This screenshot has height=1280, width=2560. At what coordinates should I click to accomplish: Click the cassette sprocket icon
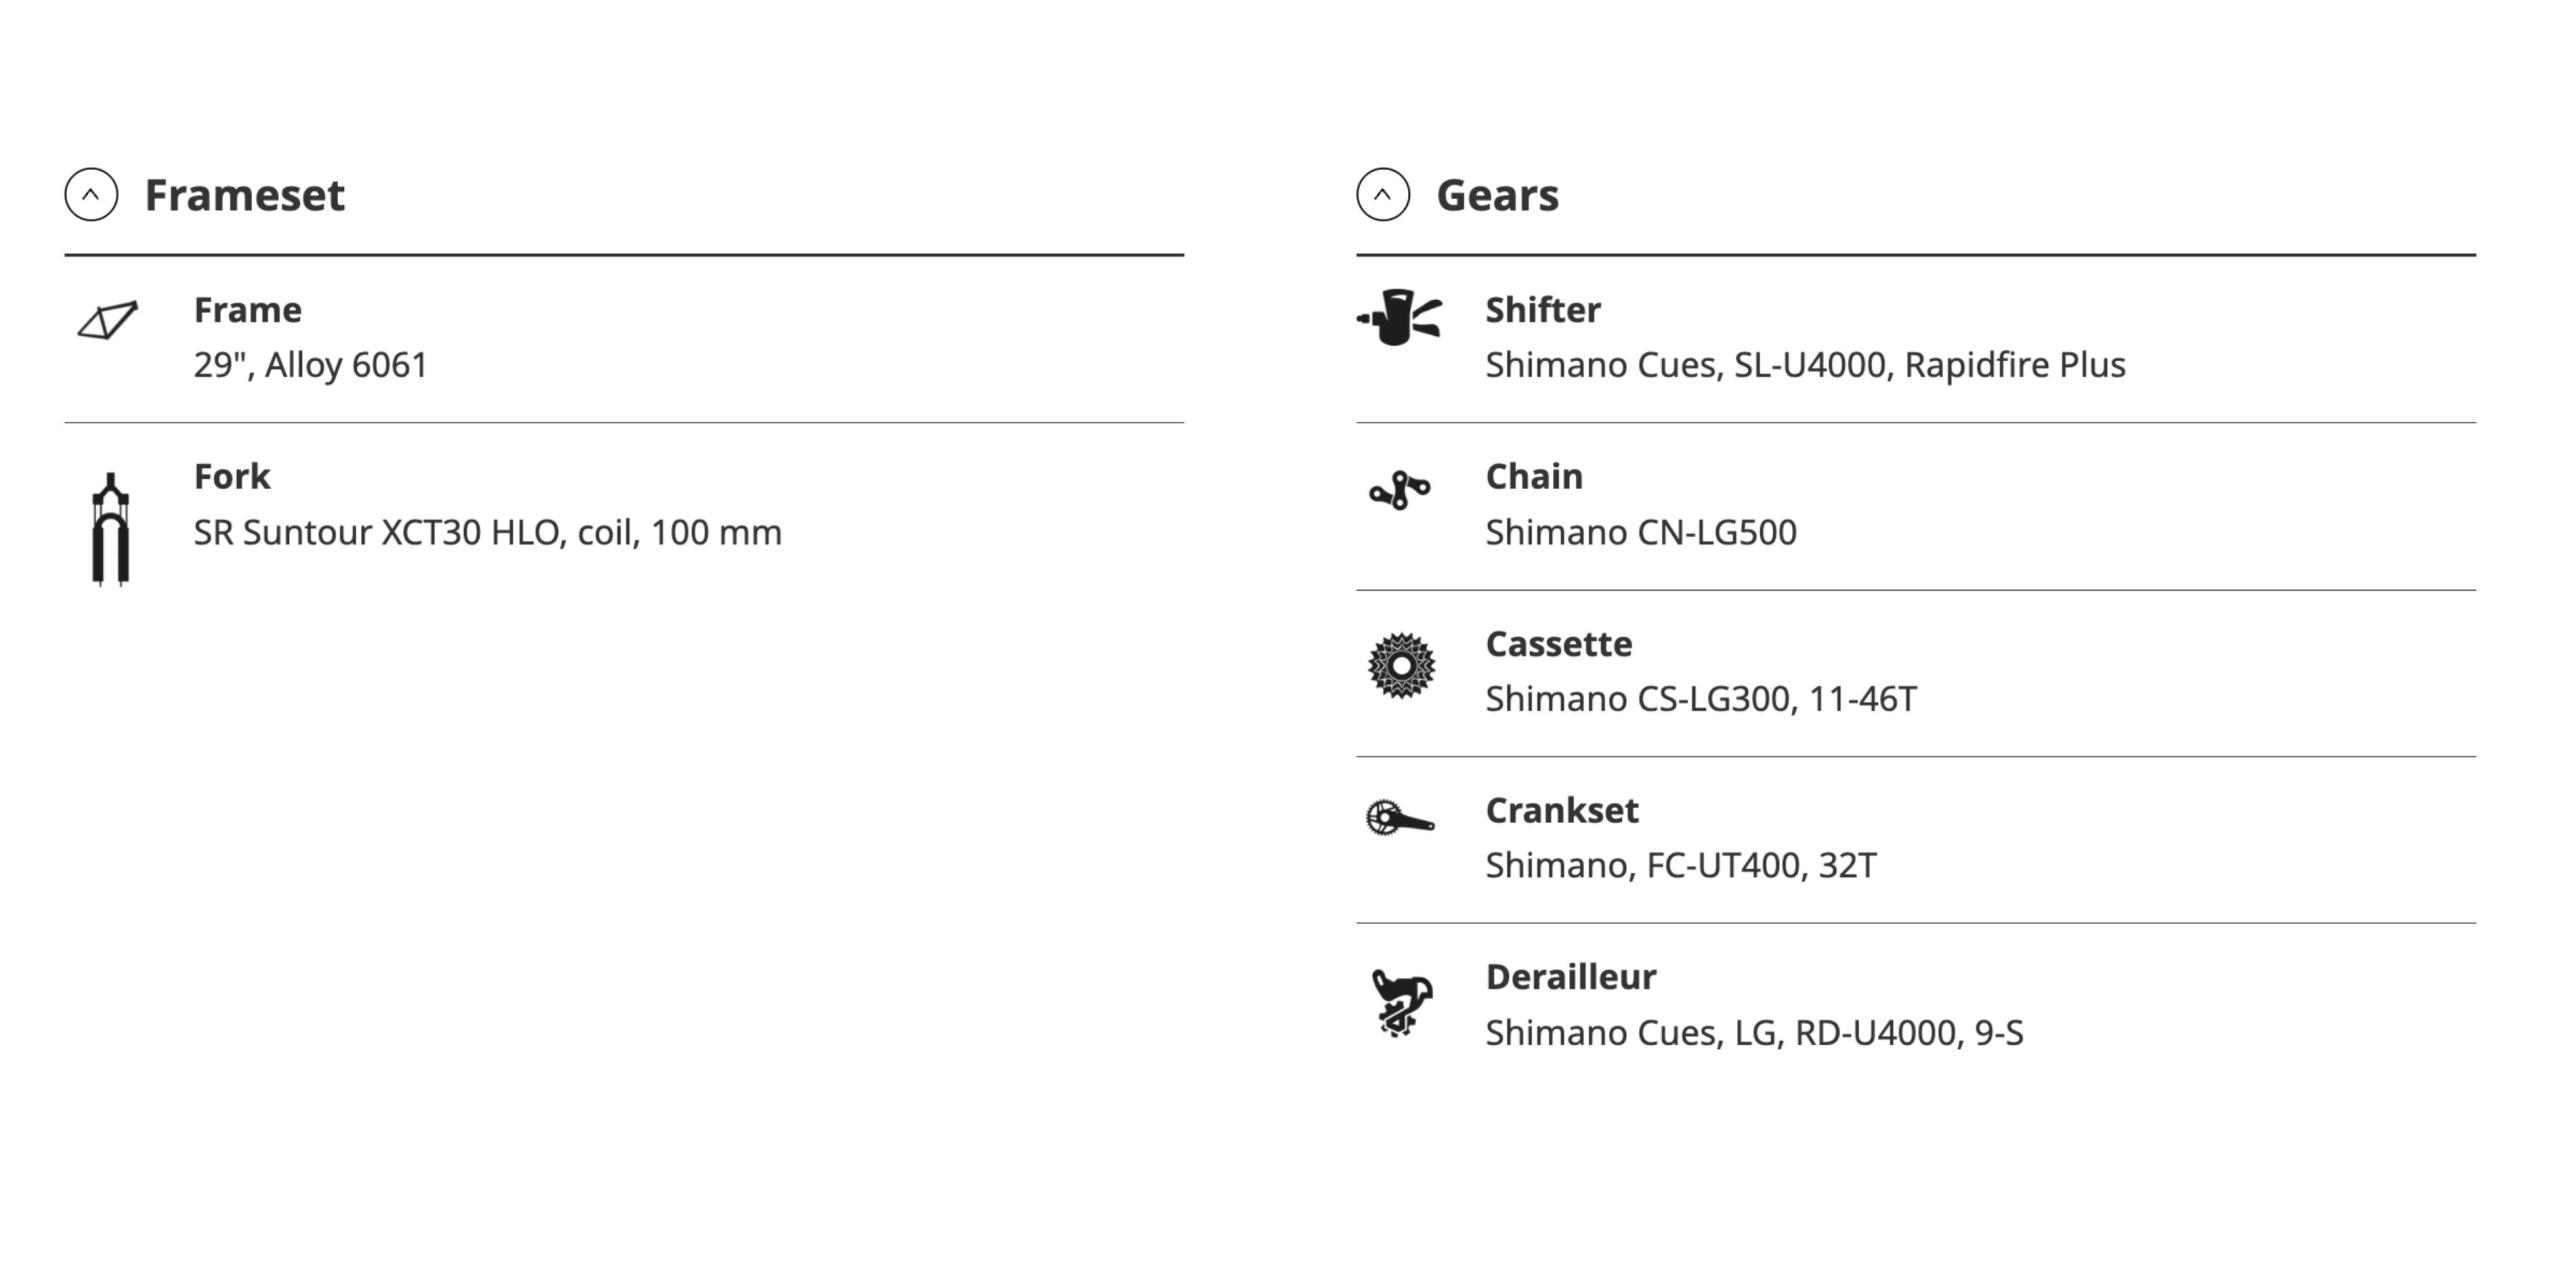point(1402,665)
